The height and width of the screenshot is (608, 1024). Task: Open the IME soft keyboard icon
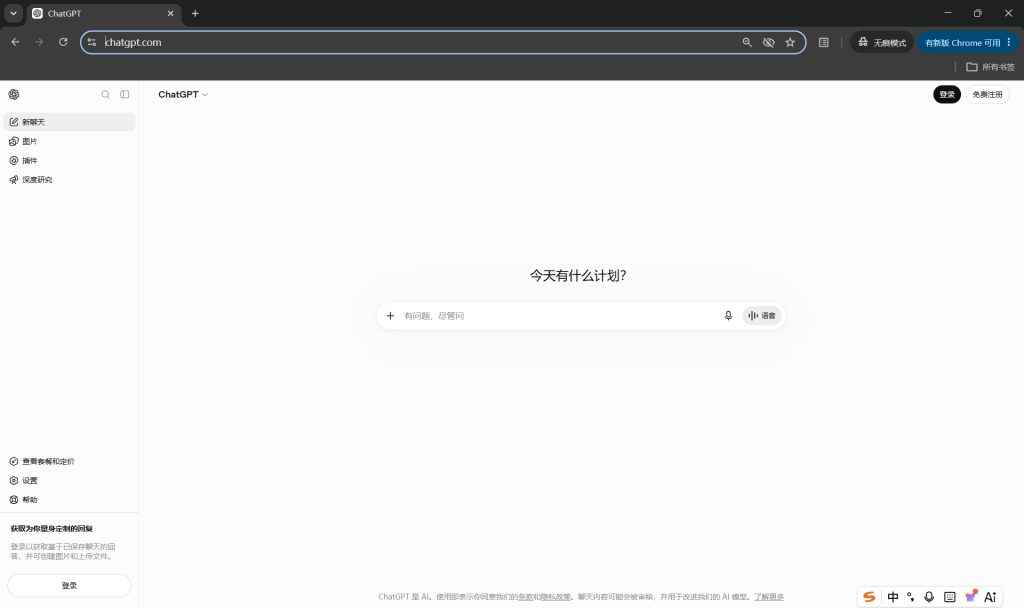pyautogui.click(x=950, y=596)
